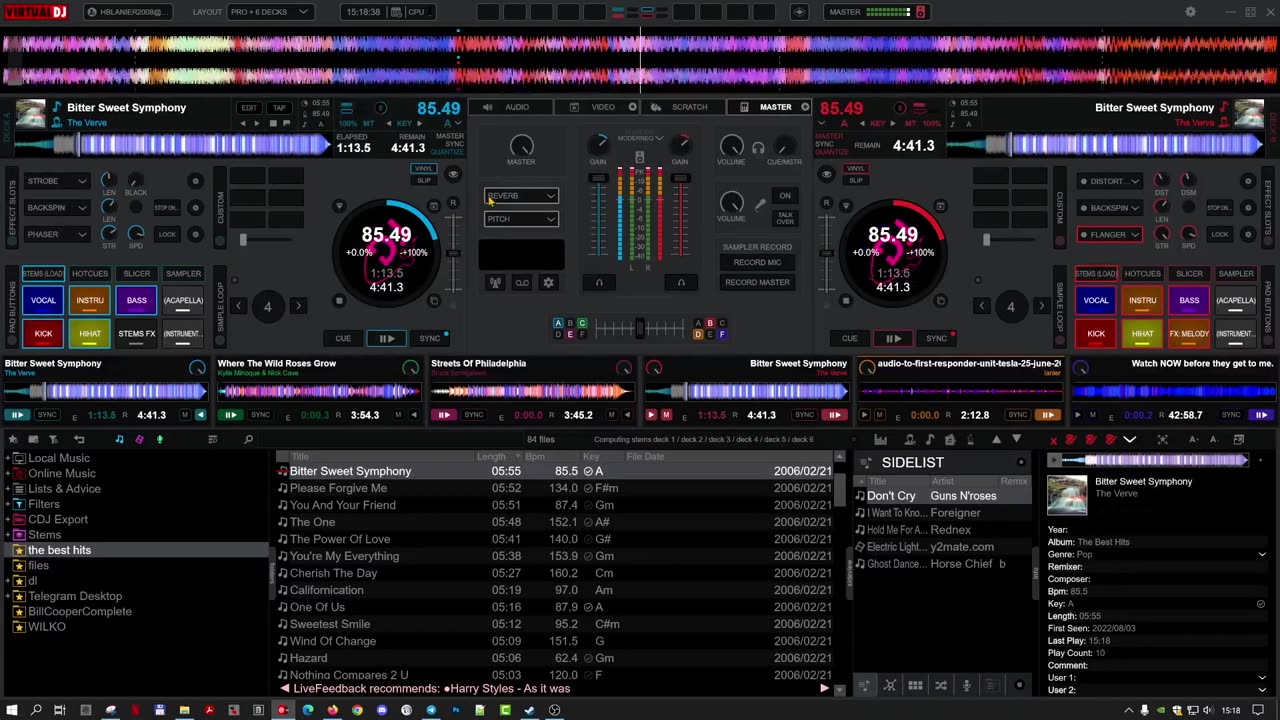This screenshot has height=720, width=1280.
Task: Click the right deck eye icon
Action: pyautogui.click(x=826, y=174)
